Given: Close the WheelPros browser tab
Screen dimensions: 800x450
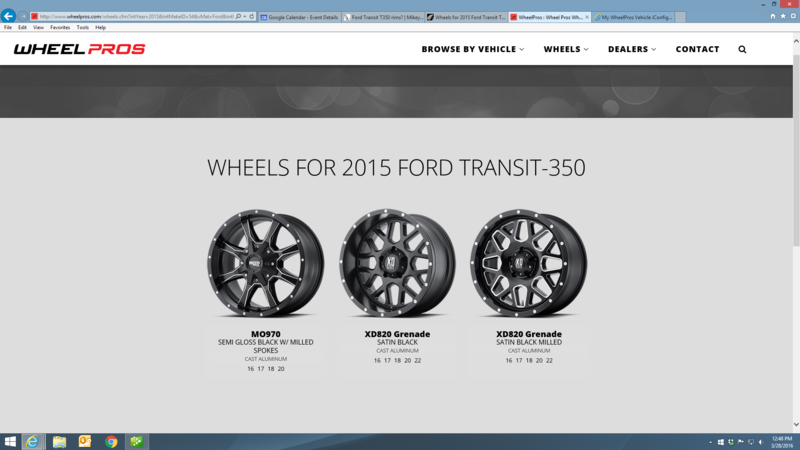Looking at the screenshot, I should [587, 17].
